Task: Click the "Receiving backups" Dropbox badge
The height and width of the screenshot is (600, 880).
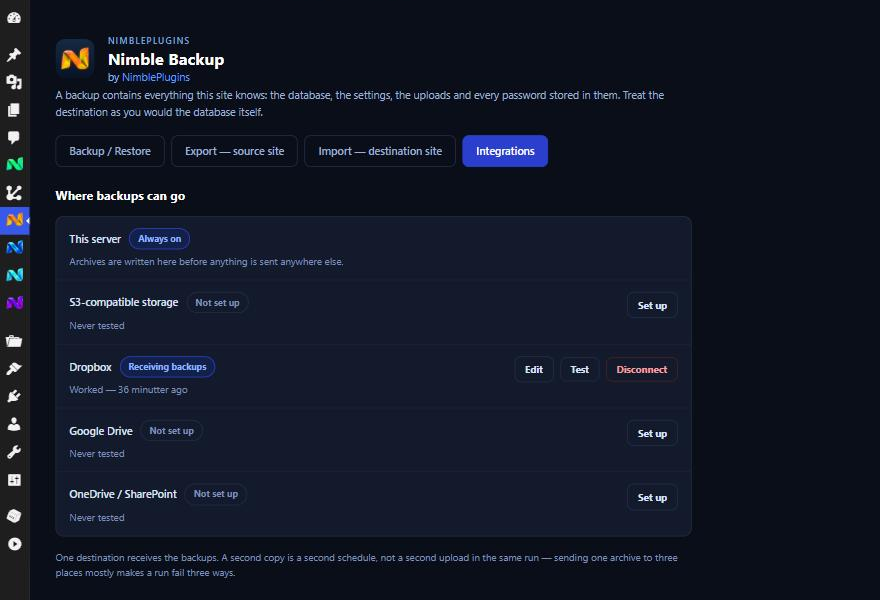Action: (167, 367)
